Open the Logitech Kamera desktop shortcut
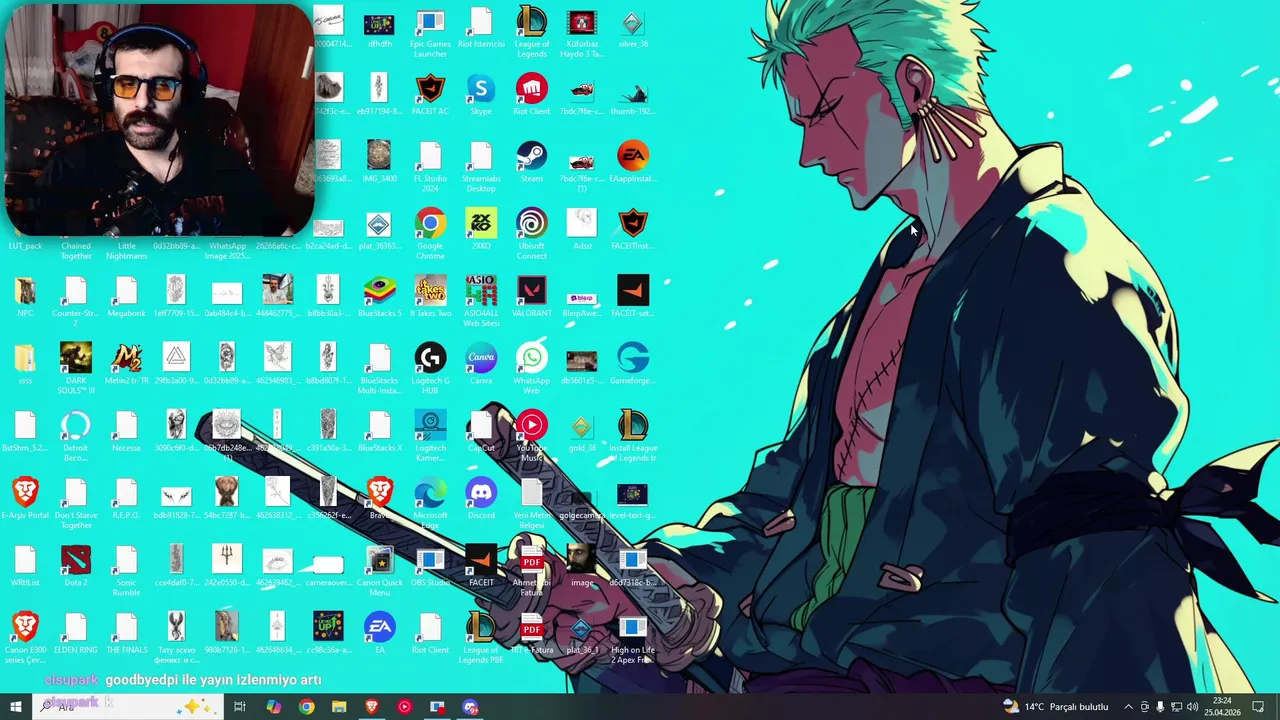The image size is (1280, 720). [x=430, y=436]
